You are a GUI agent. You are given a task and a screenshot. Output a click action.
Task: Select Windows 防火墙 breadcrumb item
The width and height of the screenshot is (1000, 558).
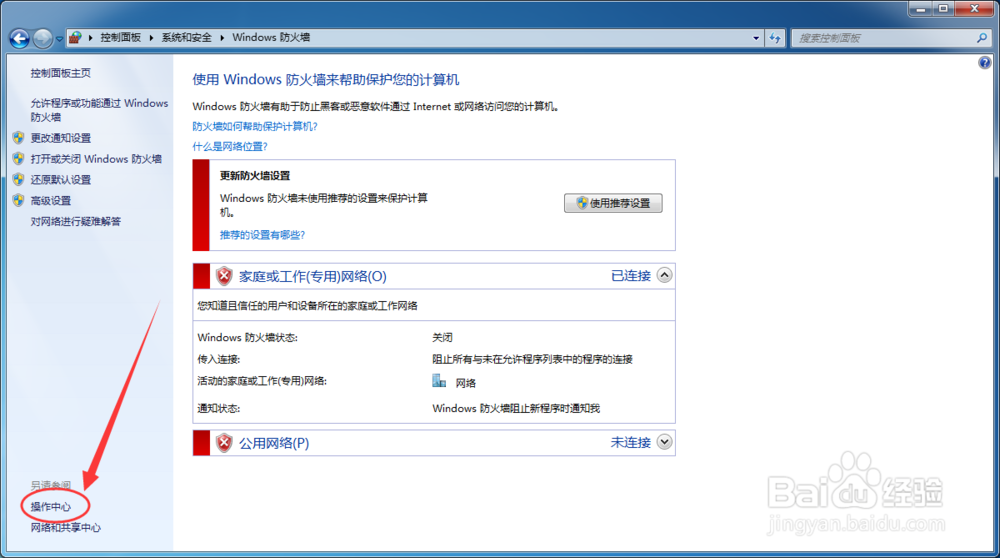click(x=271, y=38)
